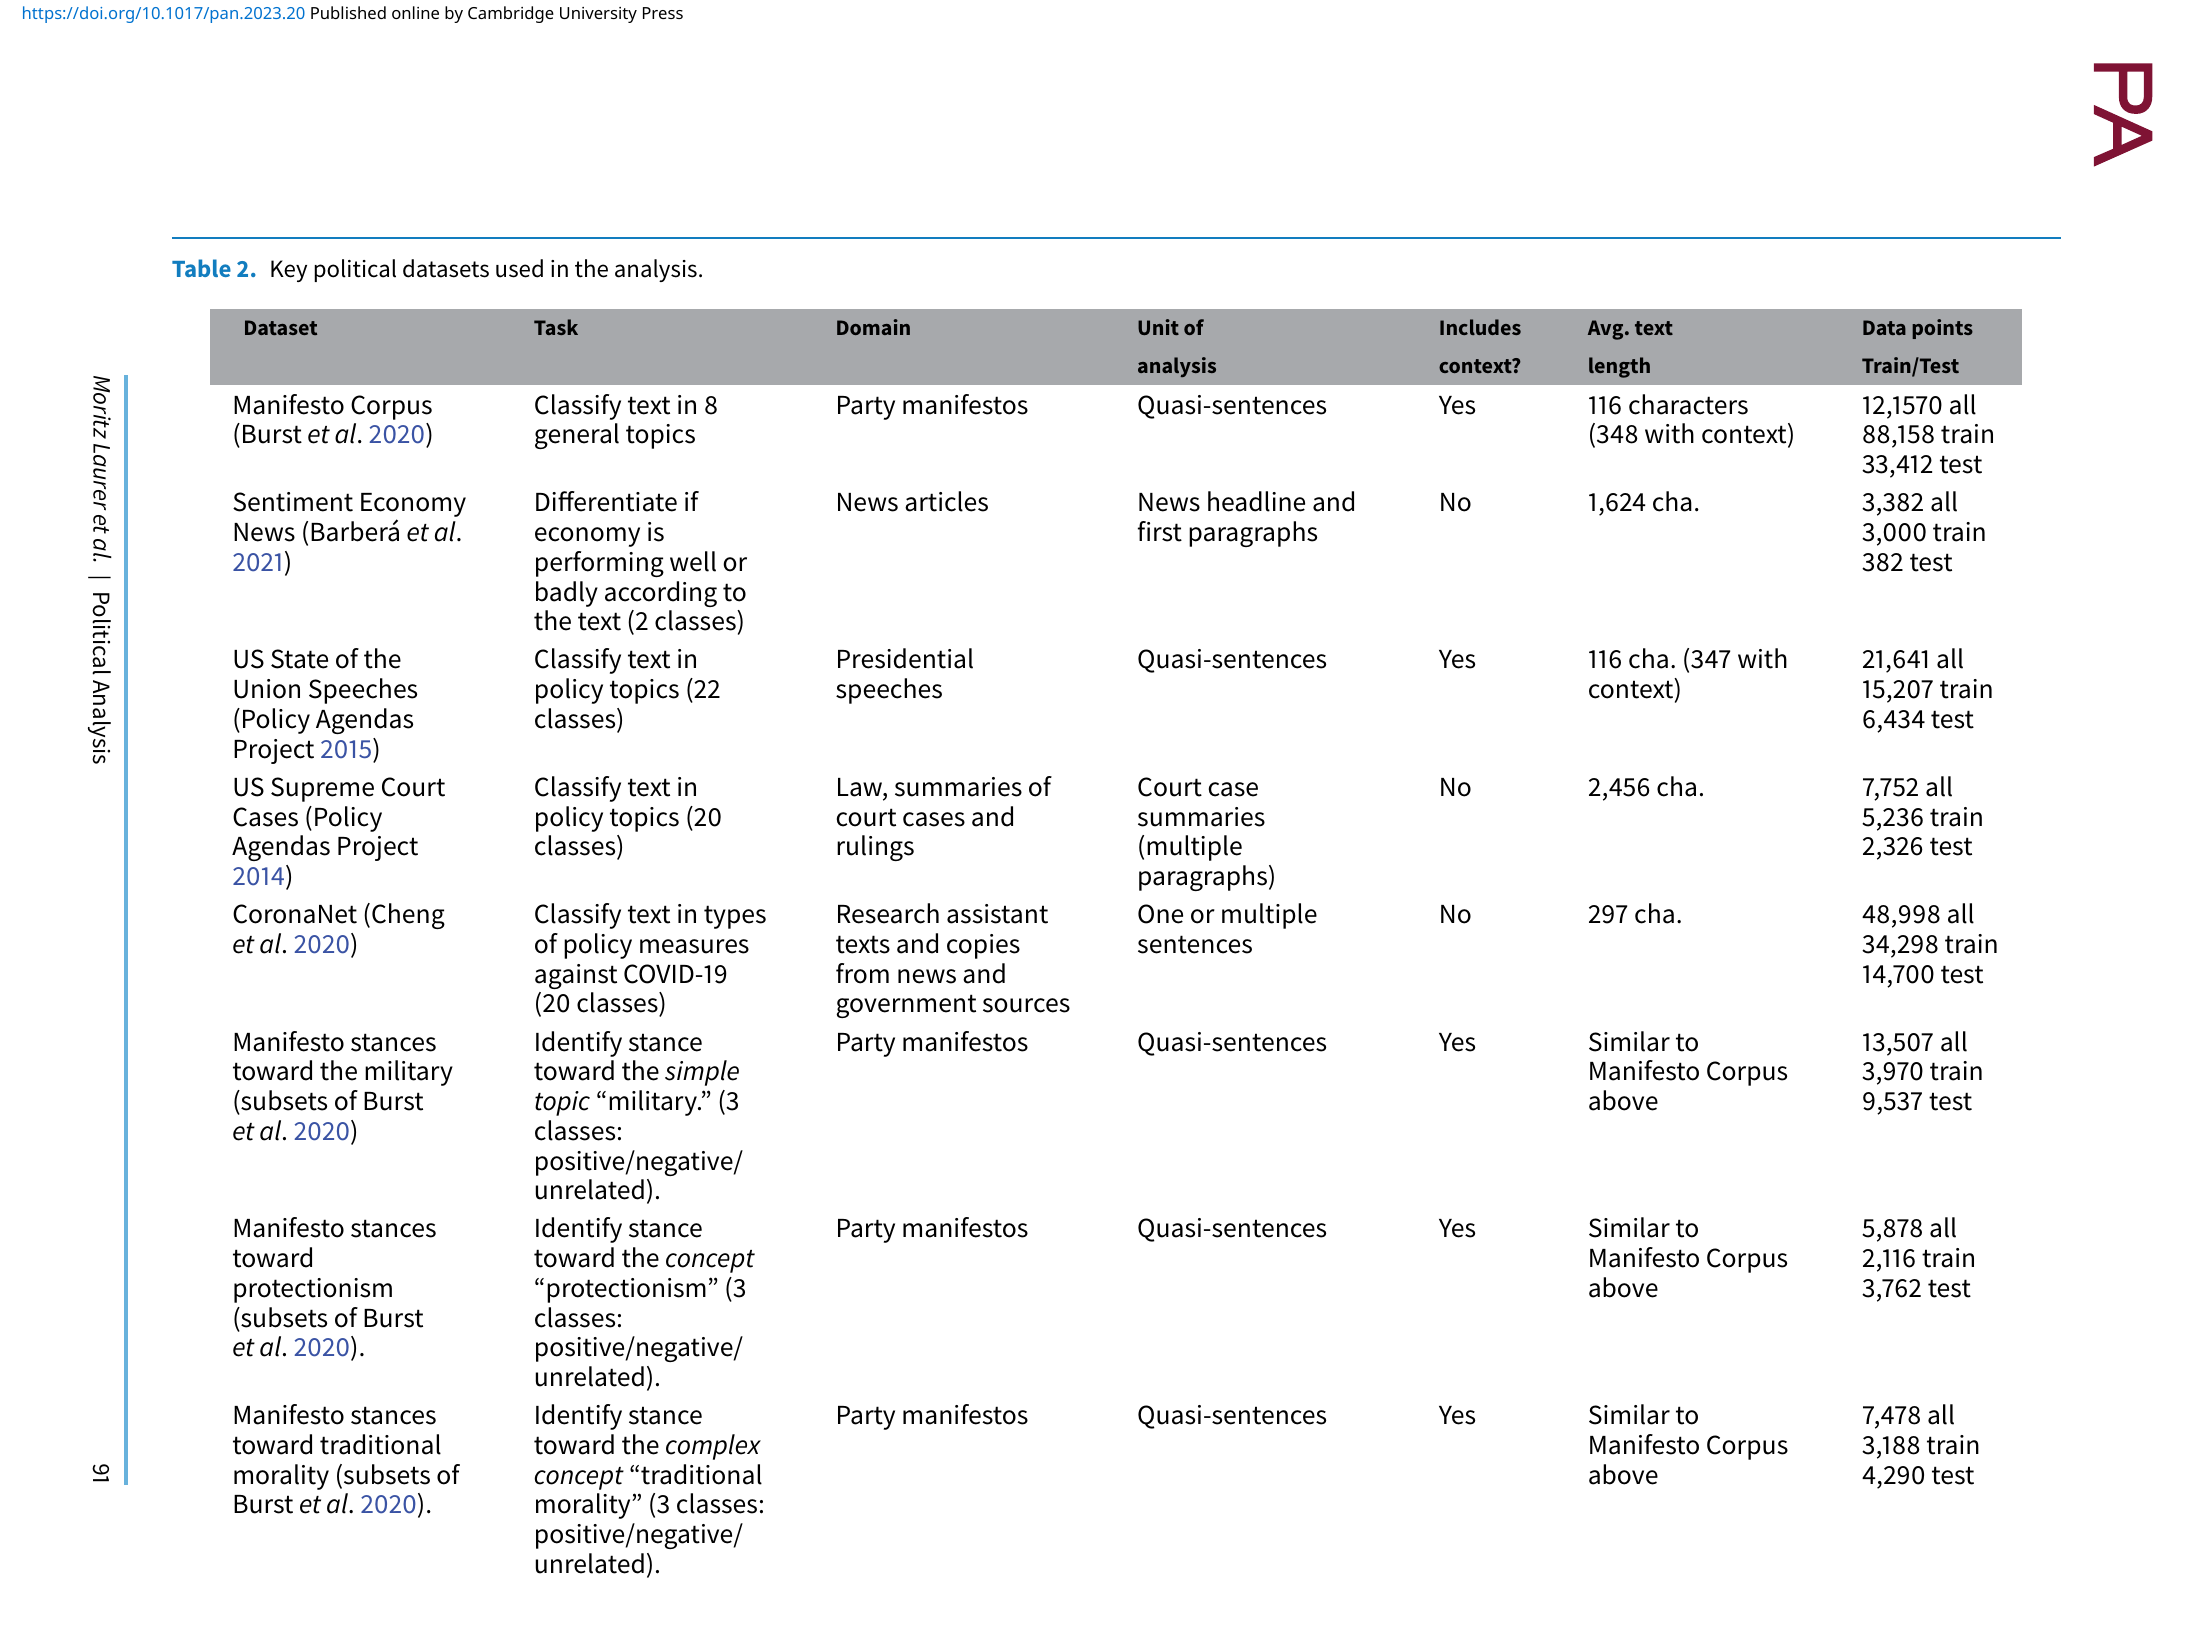Click the Includes context? column header
2200x1651 pixels.
[1480, 347]
